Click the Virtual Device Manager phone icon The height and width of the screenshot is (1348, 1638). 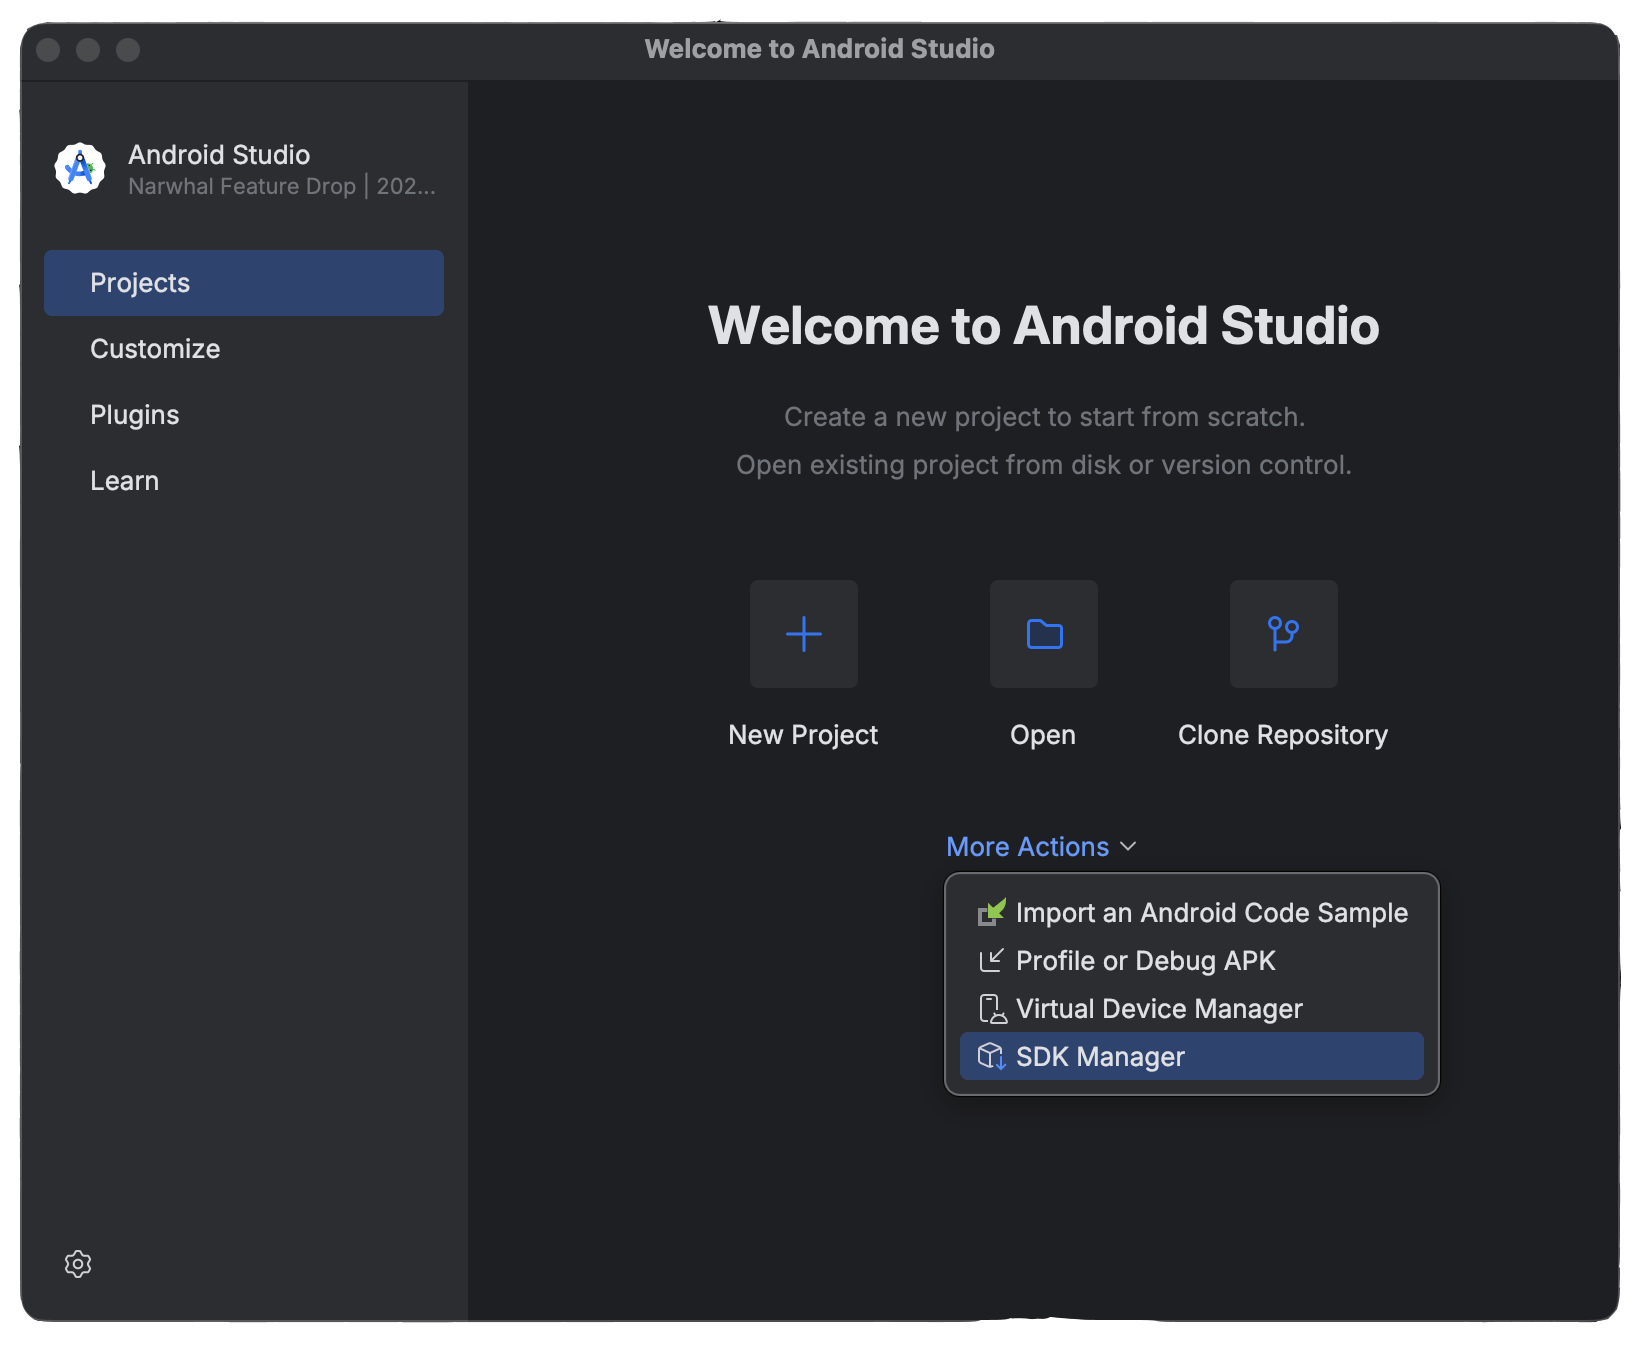tap(992, 1008)
